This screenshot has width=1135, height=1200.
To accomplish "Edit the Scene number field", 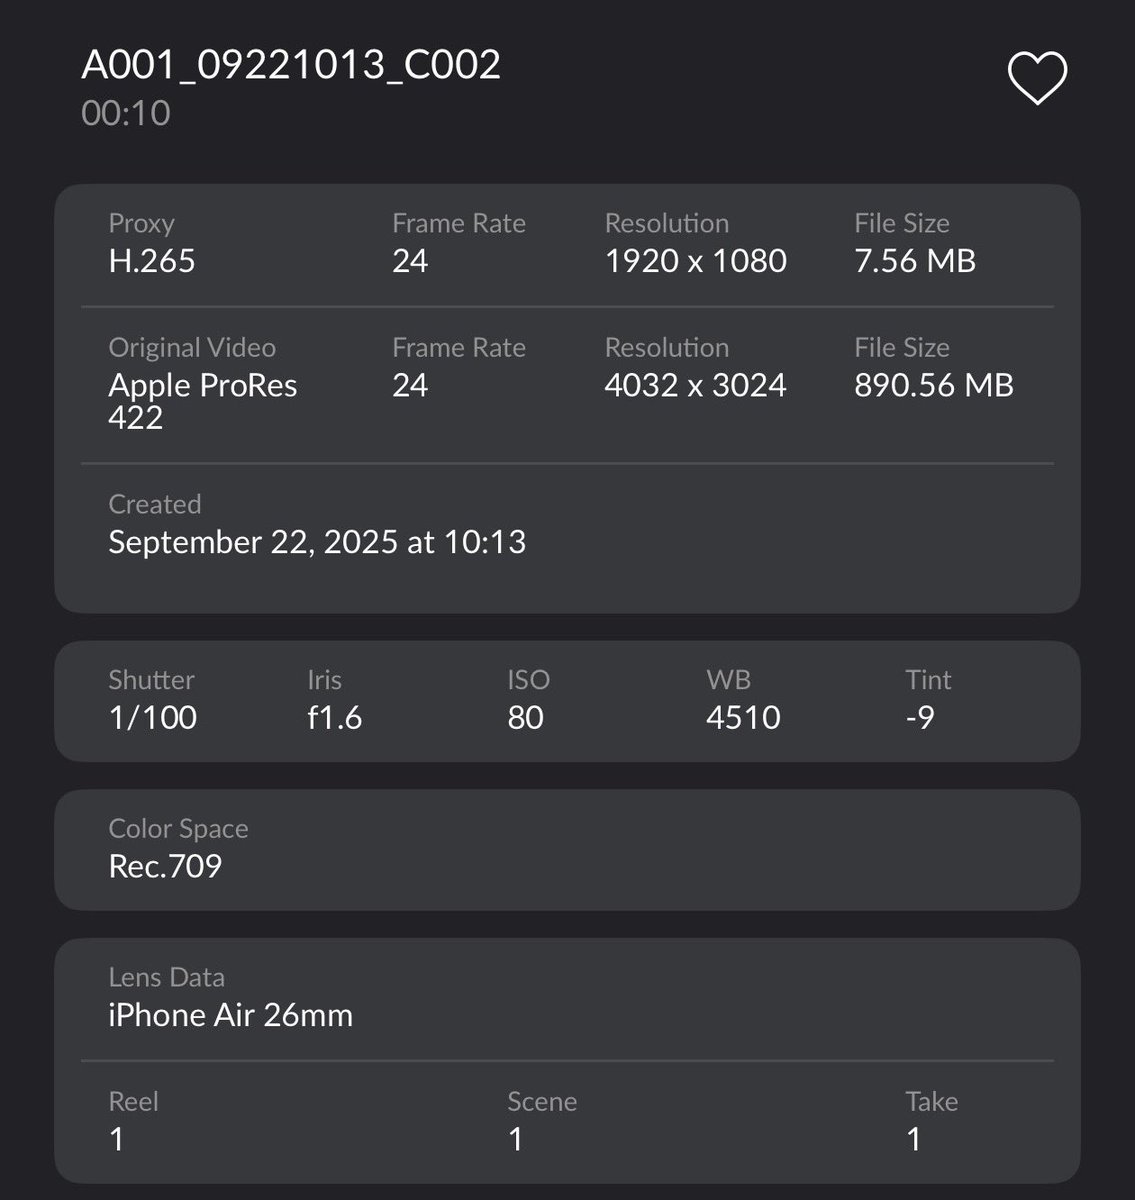I will pyautogui.click(x=542, y=1121).
